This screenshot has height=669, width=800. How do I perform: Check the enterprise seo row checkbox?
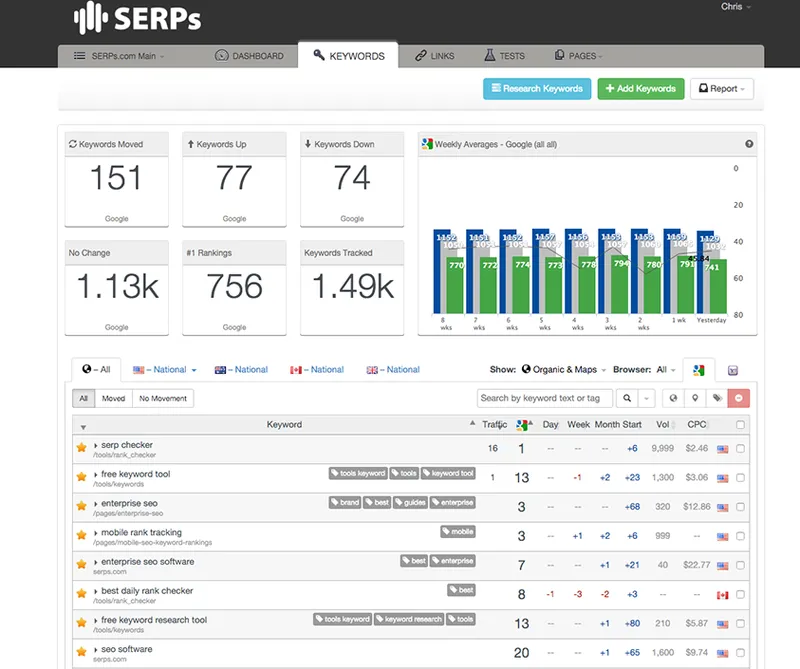click(x=740, y=507)
